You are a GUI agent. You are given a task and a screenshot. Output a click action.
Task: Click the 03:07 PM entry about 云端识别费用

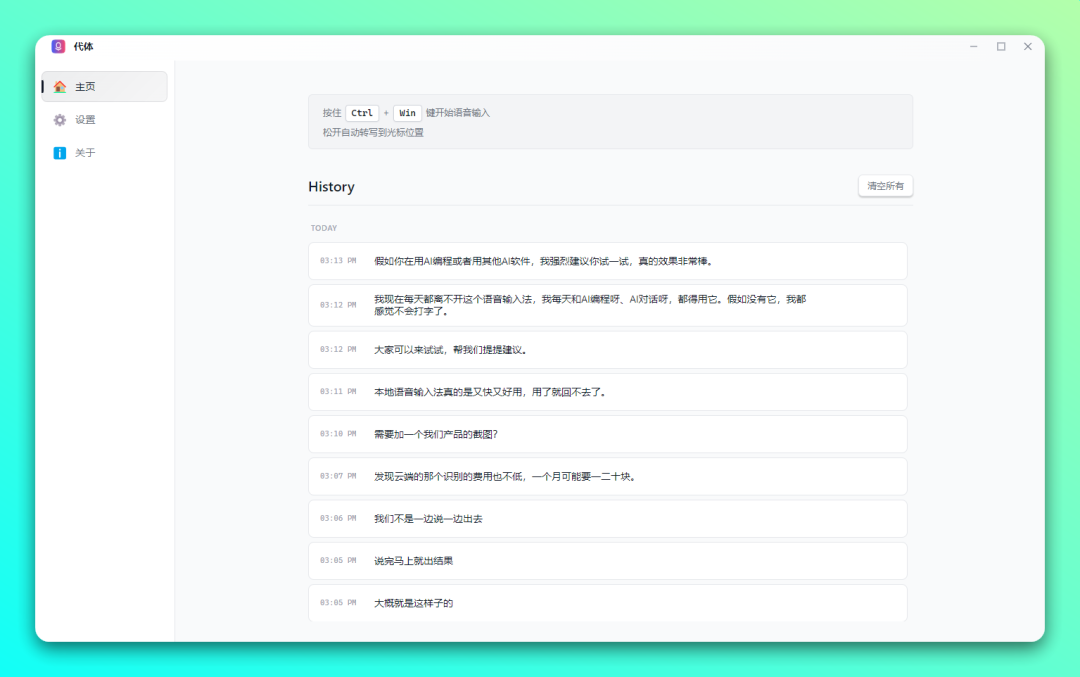607,476
